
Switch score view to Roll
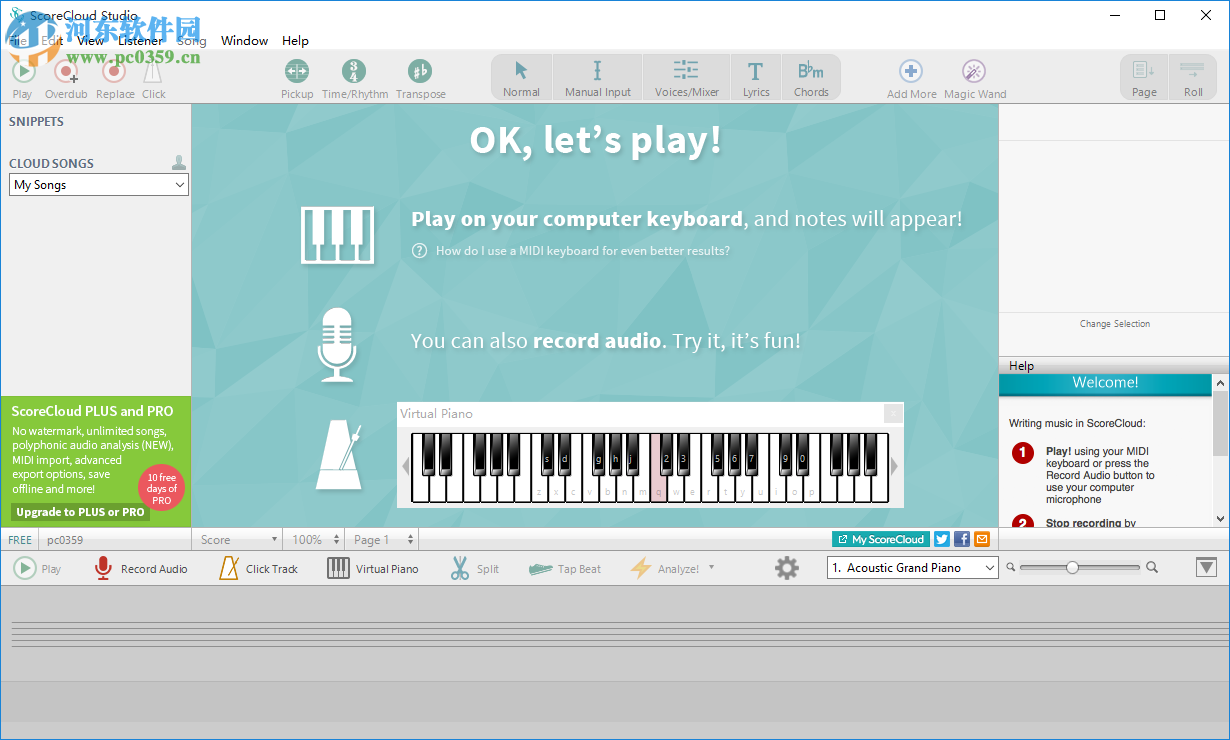[x=1193, y=76]
